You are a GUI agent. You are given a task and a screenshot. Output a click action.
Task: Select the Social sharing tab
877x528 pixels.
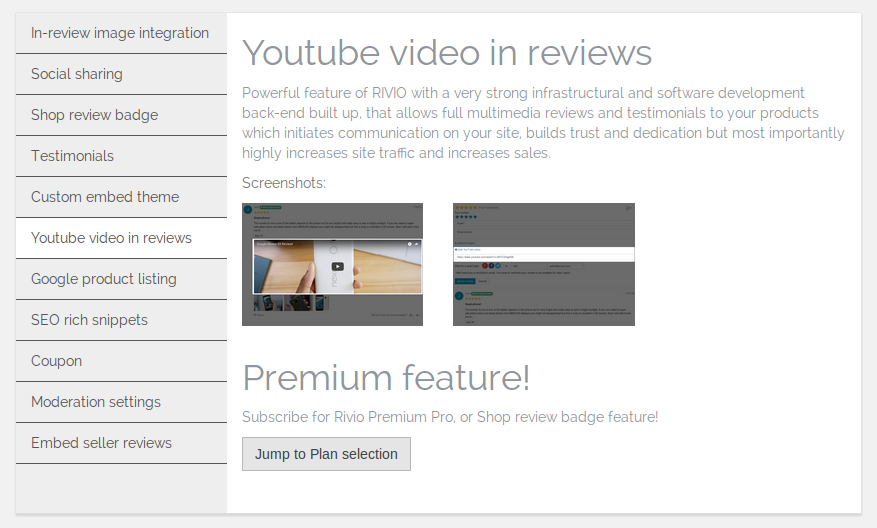(121, 74)
